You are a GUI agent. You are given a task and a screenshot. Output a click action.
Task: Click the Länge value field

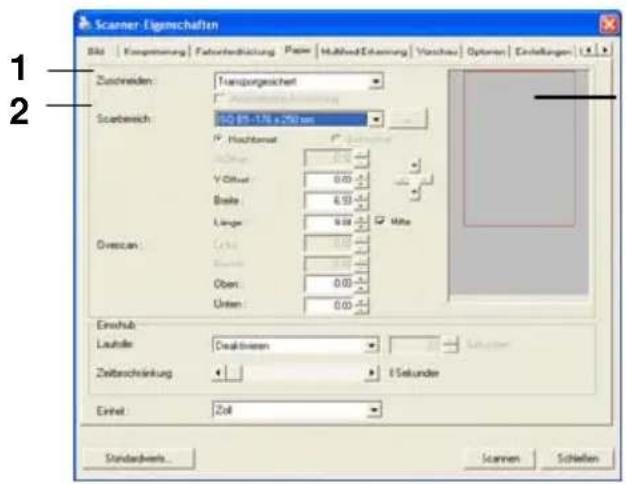pyautogui.click(x=329, y=222)
